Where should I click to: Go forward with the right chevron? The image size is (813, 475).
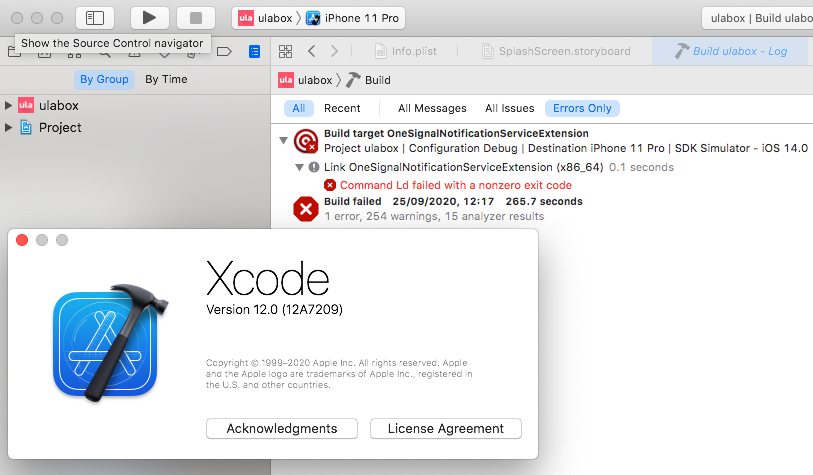coord(334,51)
